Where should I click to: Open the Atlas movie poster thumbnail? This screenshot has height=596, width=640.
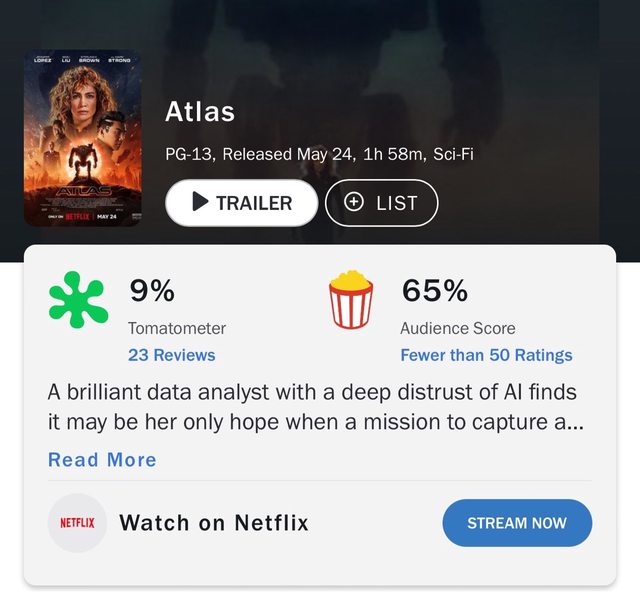(82, 138)
